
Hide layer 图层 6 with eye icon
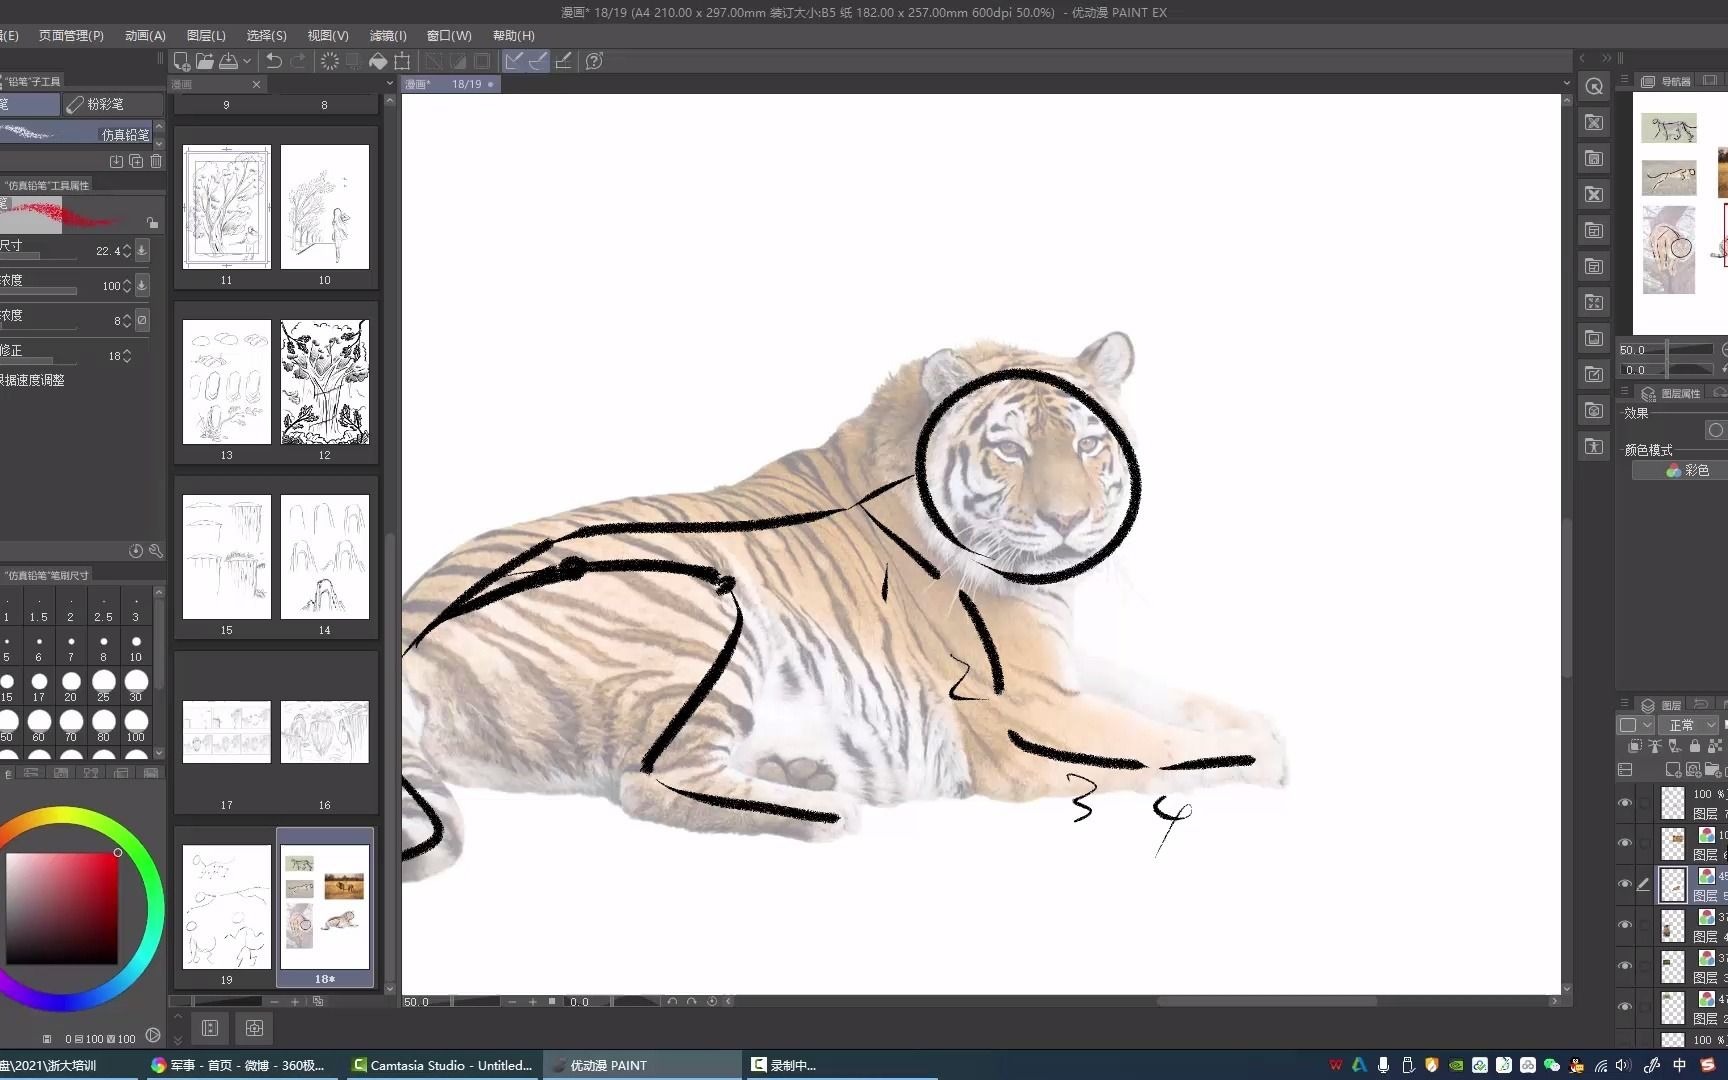tap(1625, 844)
